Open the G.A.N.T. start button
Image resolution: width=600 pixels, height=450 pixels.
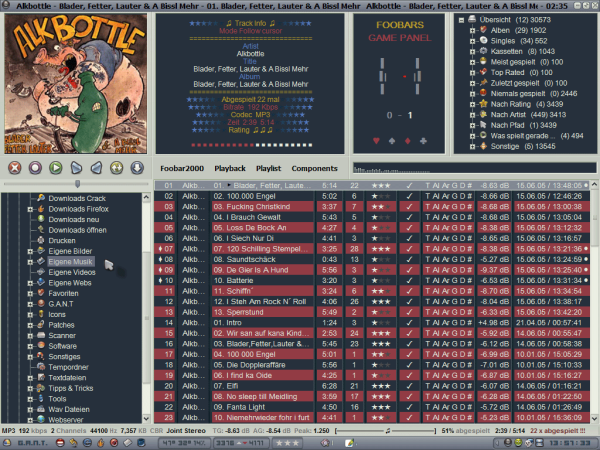coord(26,443)
